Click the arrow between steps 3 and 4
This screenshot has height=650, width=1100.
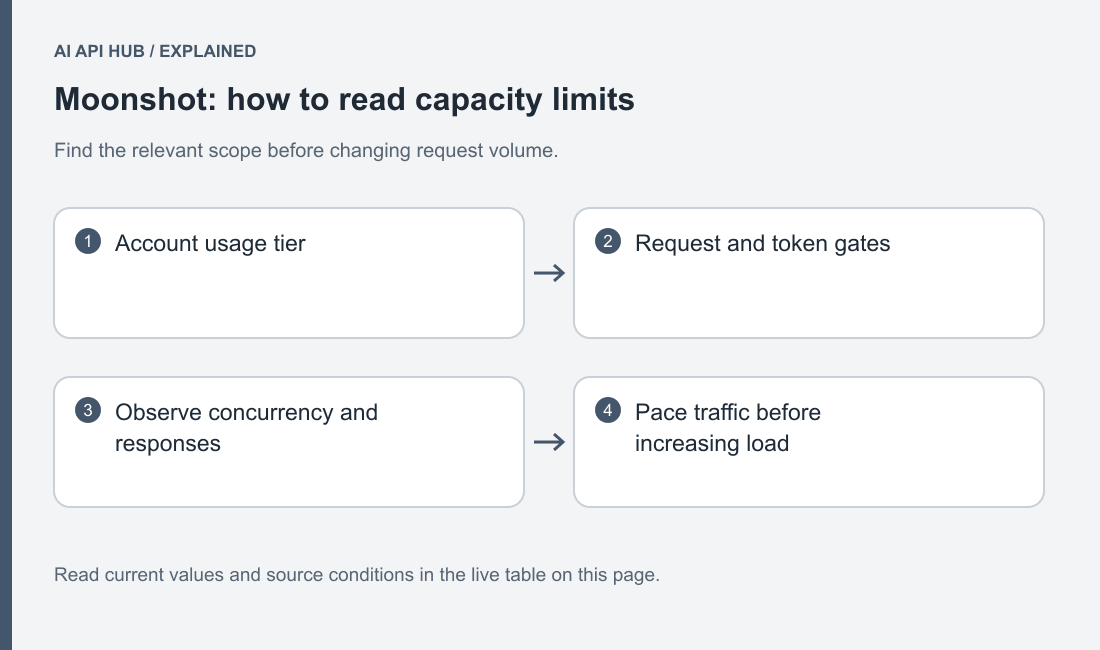549,442
